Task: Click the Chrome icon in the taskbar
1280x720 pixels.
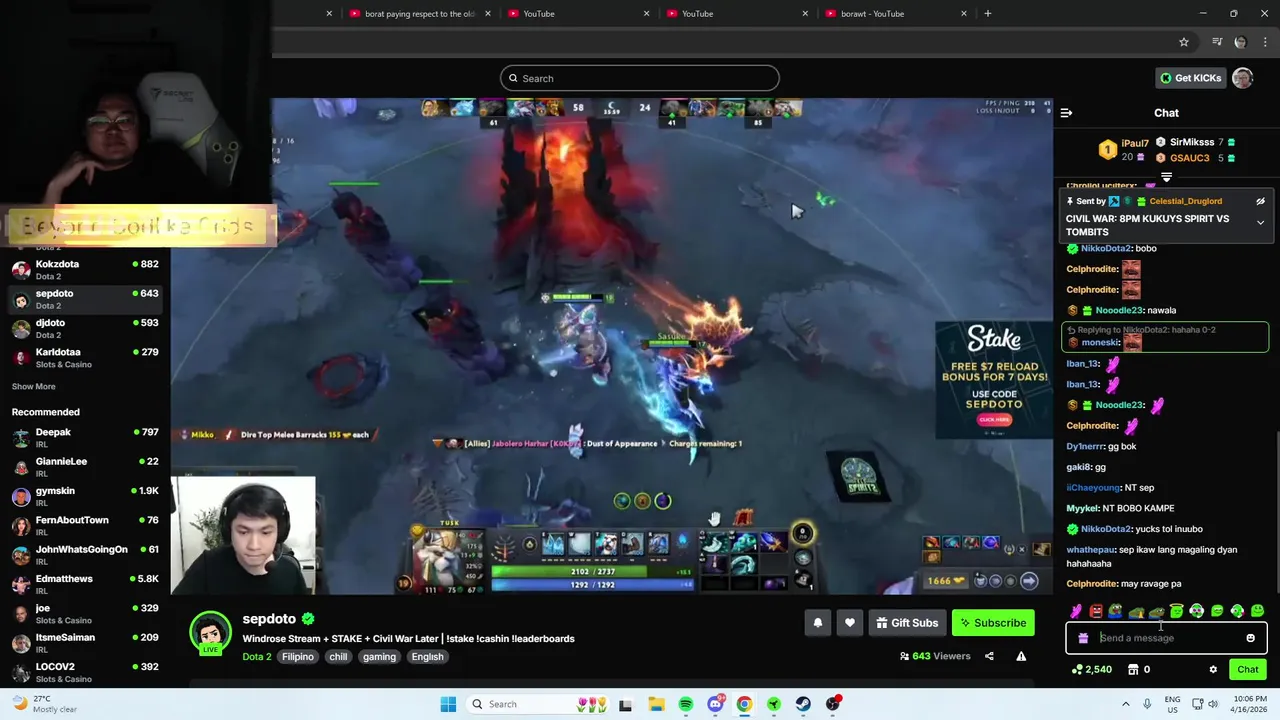Action: point(744,704)
